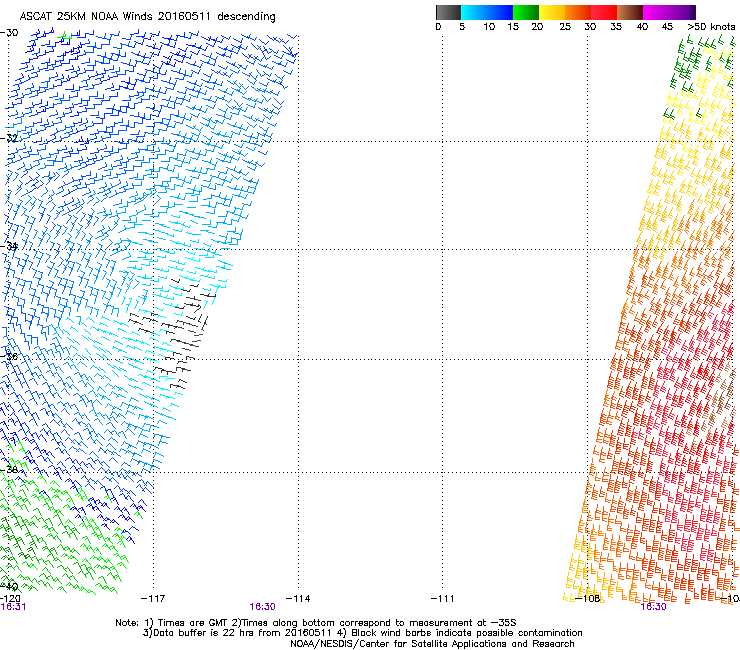This screenshot has height=650, width=740.
Task: Click the purple 16:31 time label
Action: point(13,607)
